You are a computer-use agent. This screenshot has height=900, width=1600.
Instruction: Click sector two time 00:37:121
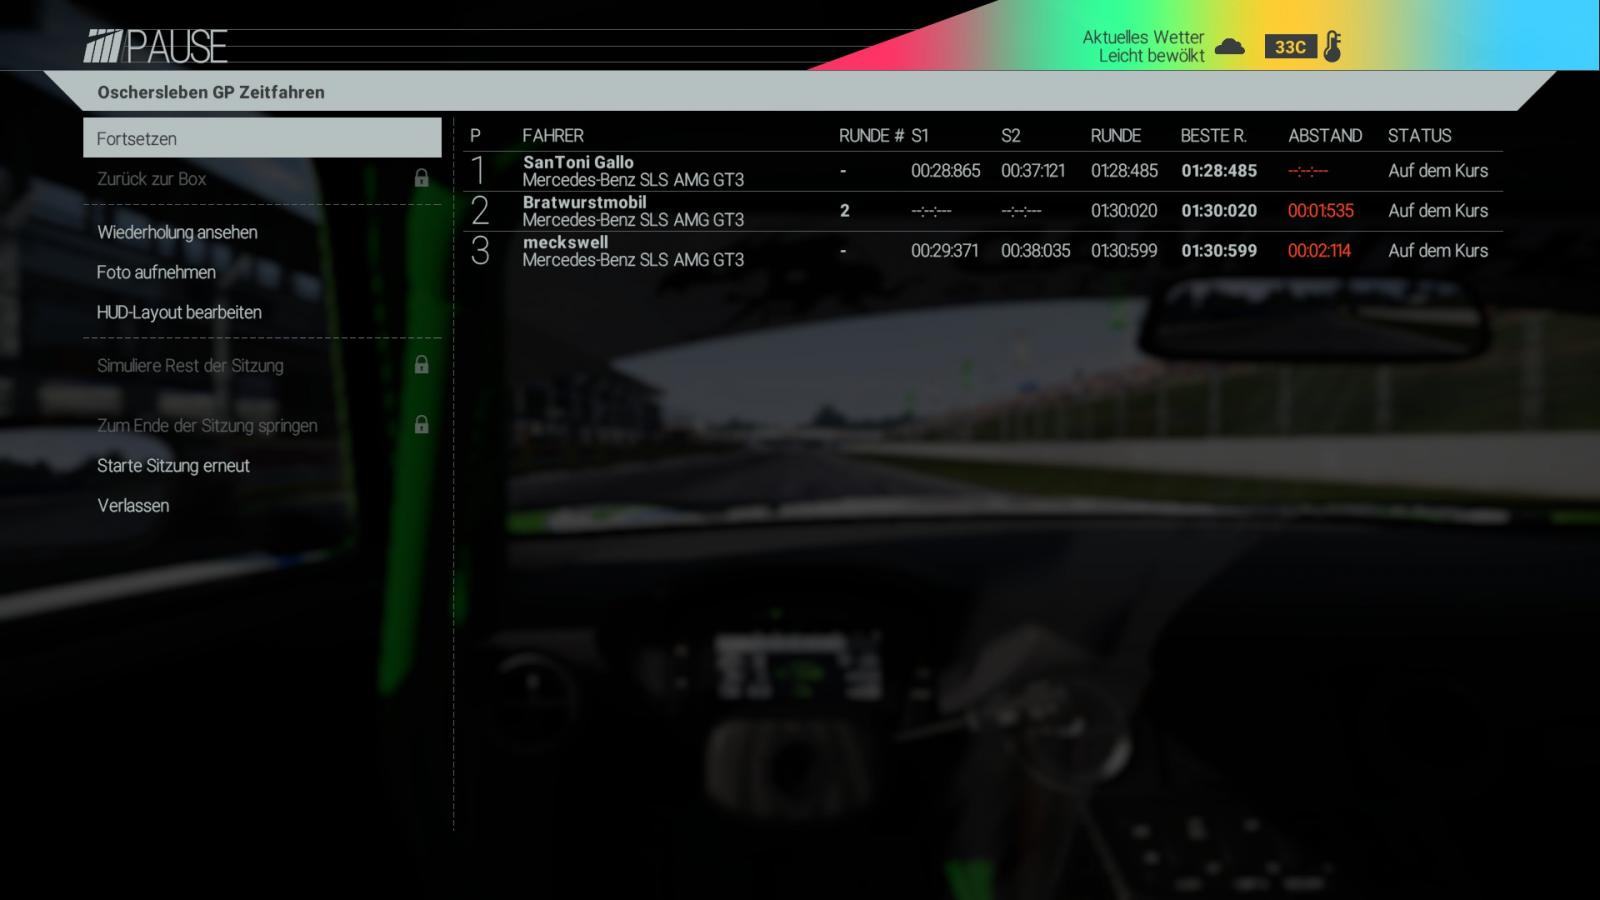(1033, 171)
